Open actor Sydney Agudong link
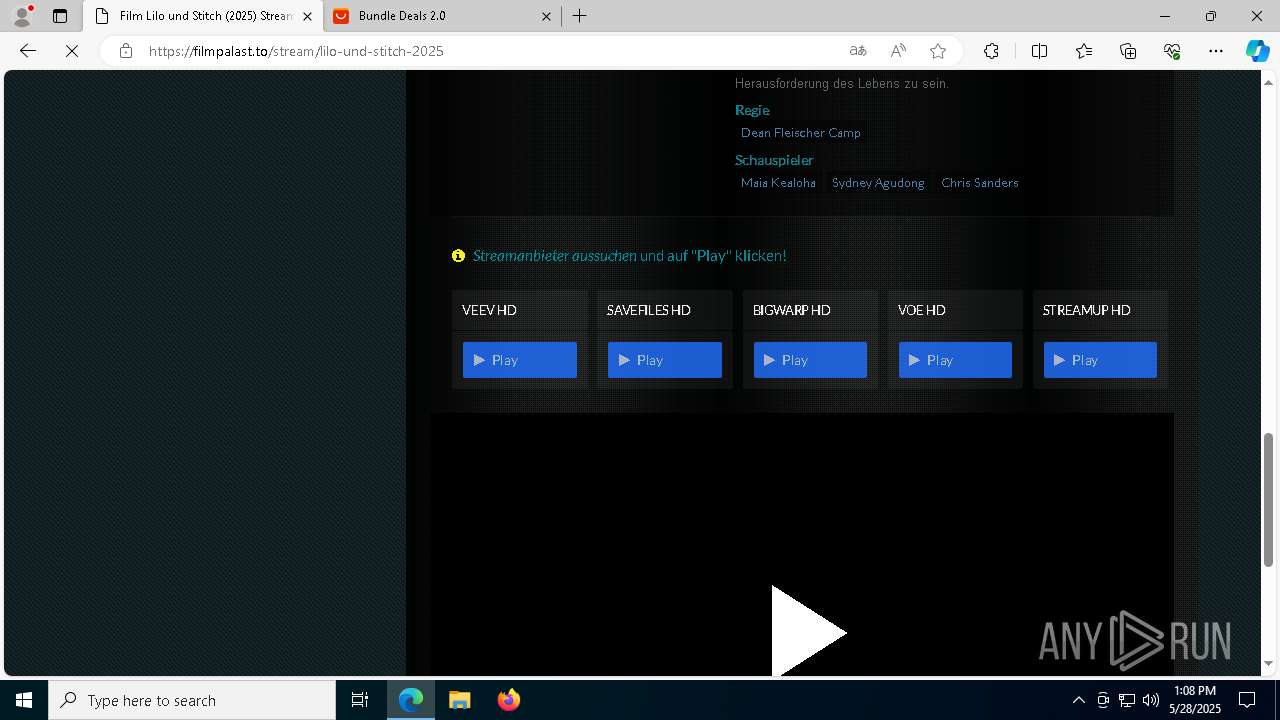 878,183
